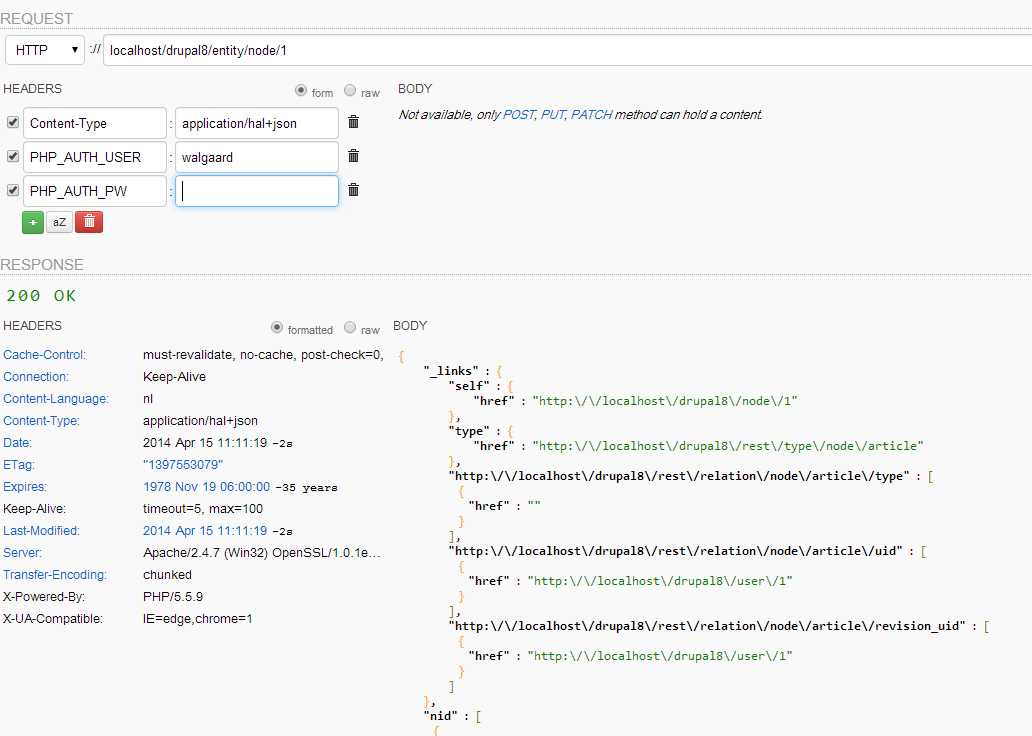The image size is (1032, 736).
Task: Edit the Content-Type header name field
Action: click(x=95, y=123)
